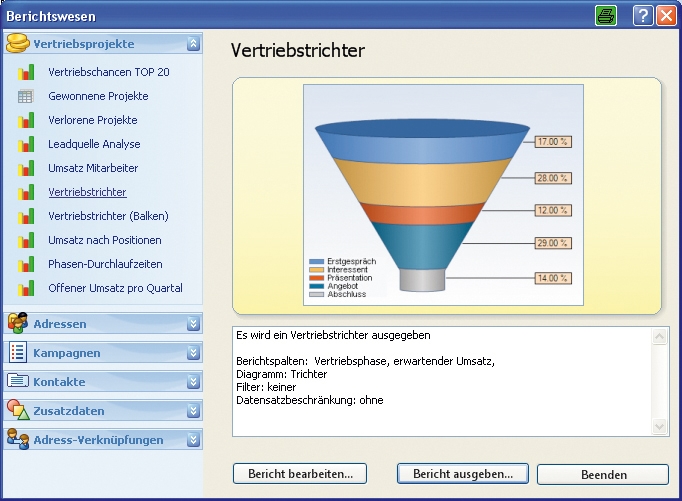Screen dimensions: 682x501
Task: Click the 14.00 % funnel label
Action: 553,278
